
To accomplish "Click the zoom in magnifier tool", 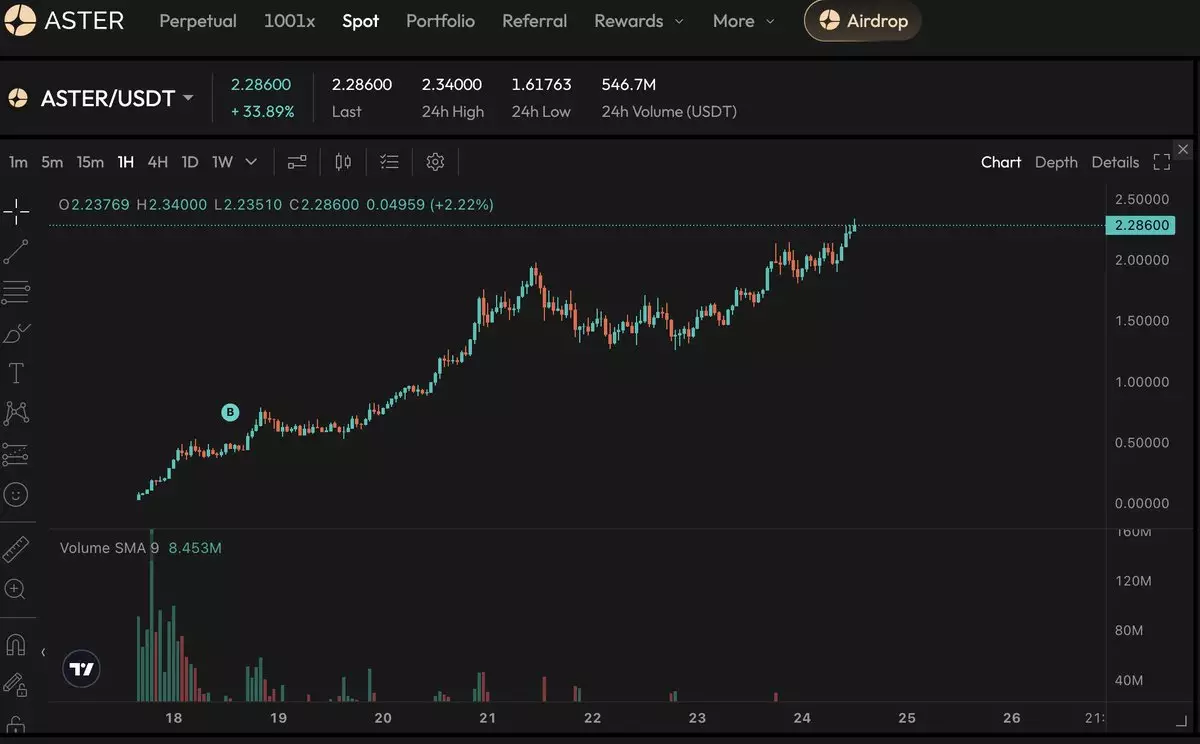I will click(x=16, y=589).
